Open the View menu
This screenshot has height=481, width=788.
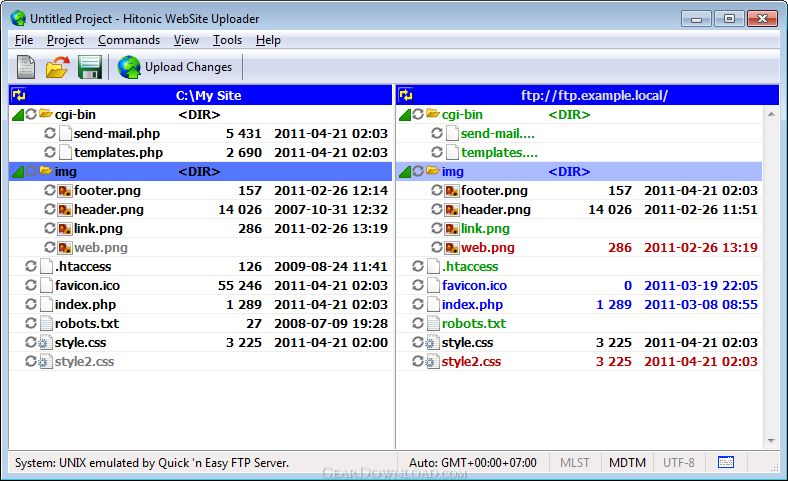click(x=186, y=40)
